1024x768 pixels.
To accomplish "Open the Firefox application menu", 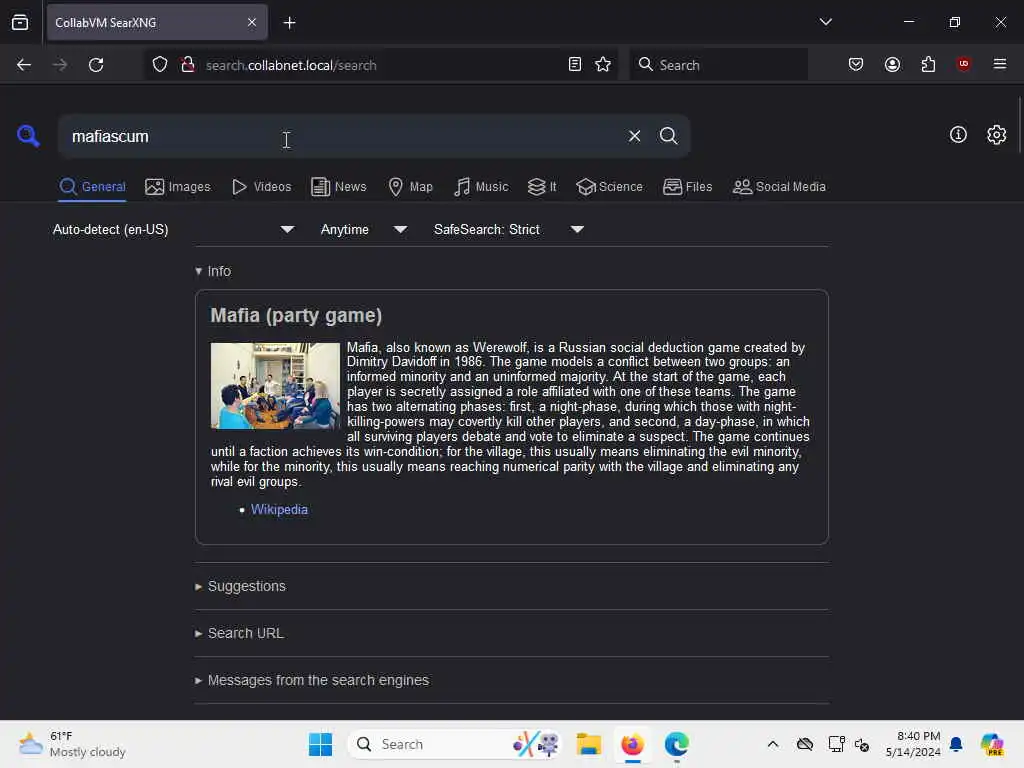I will (1000, 64).
